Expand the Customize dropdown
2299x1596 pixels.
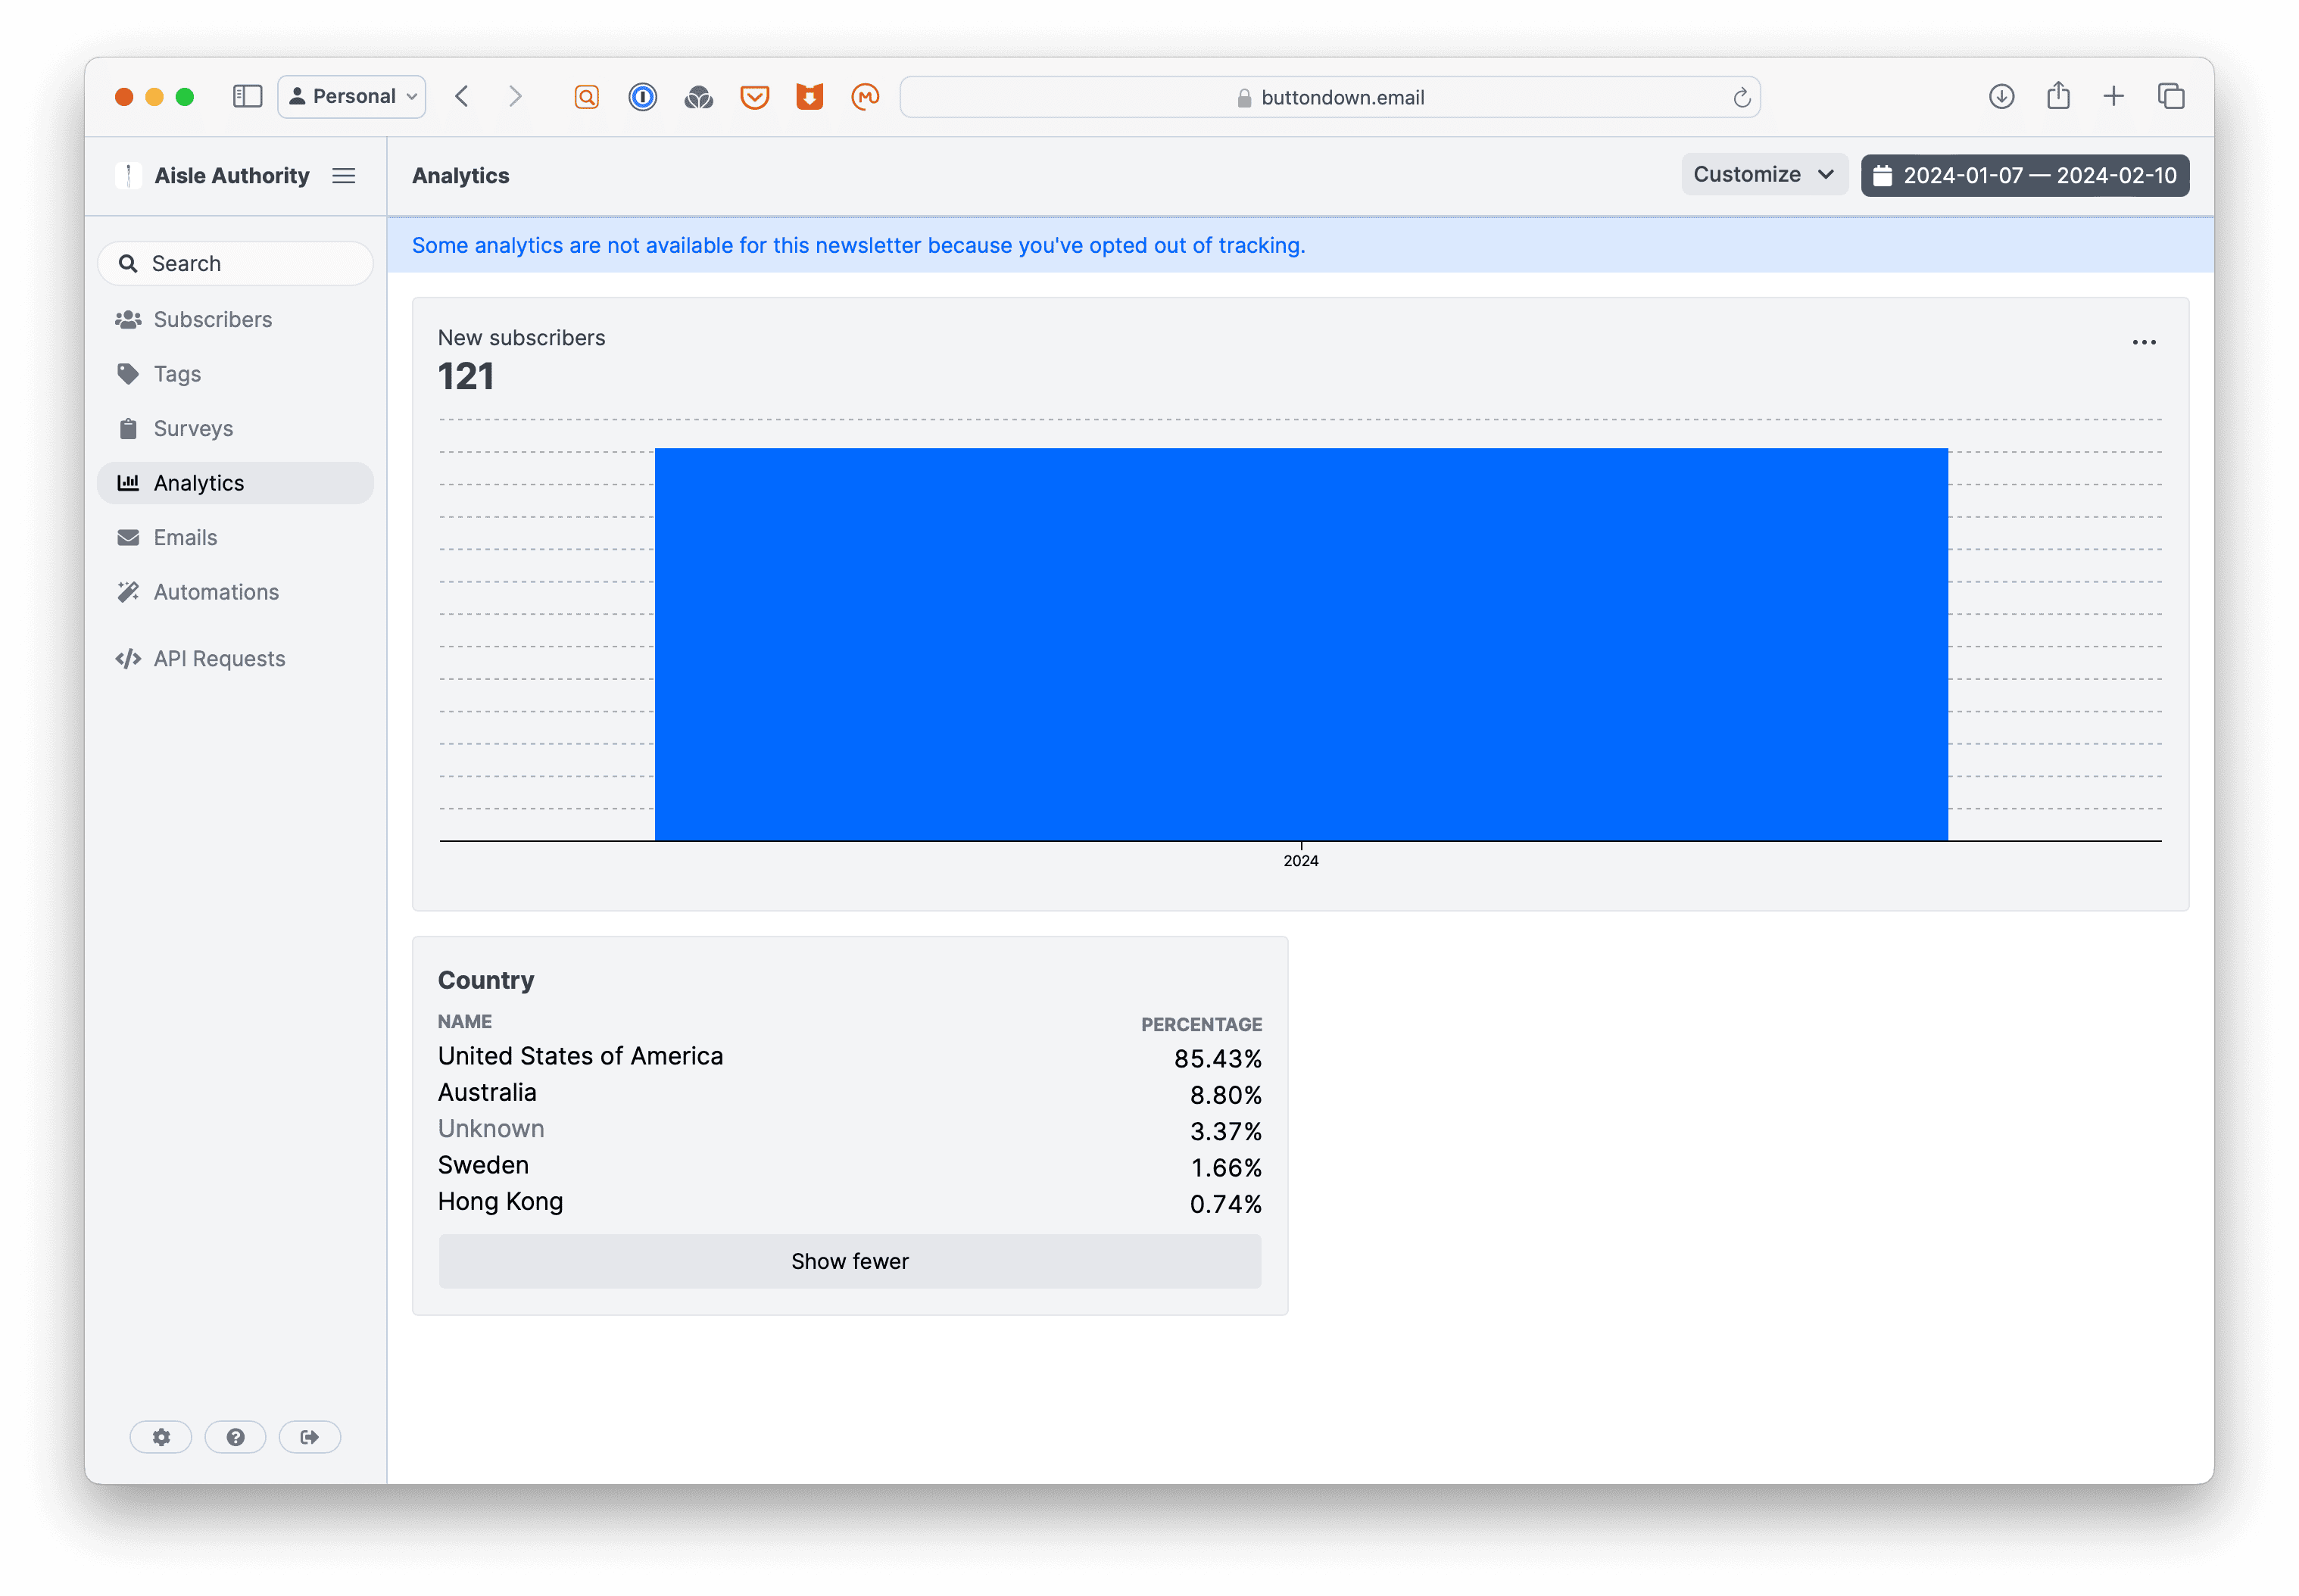(x=1763, y=175)
